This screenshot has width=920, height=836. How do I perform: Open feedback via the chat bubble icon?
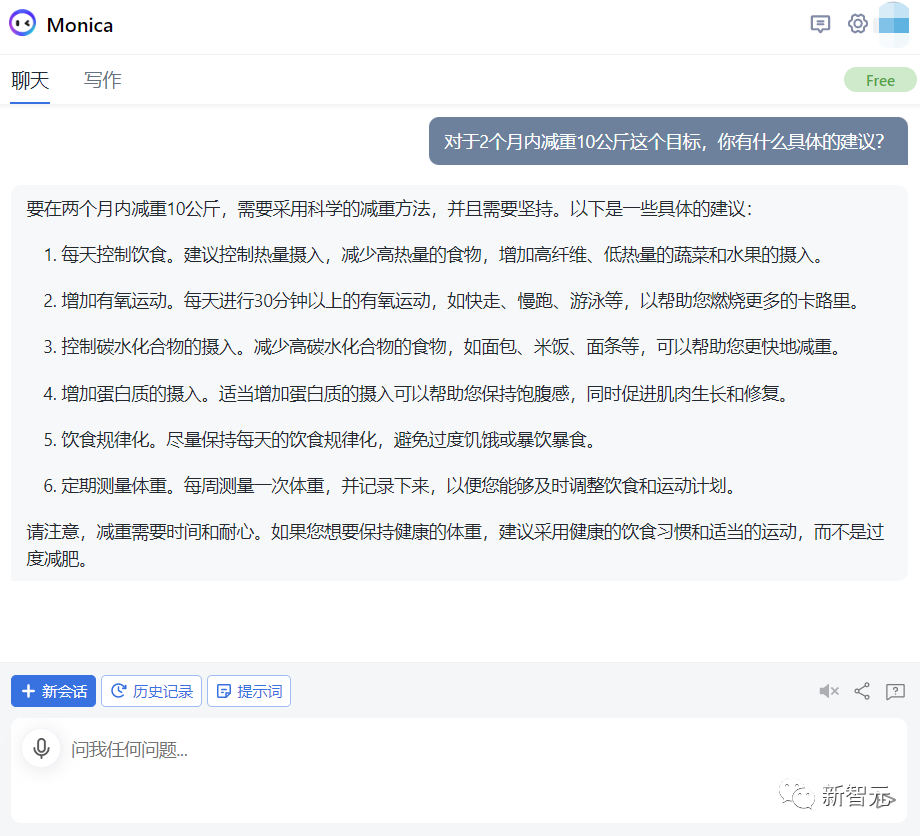point(820,24)
